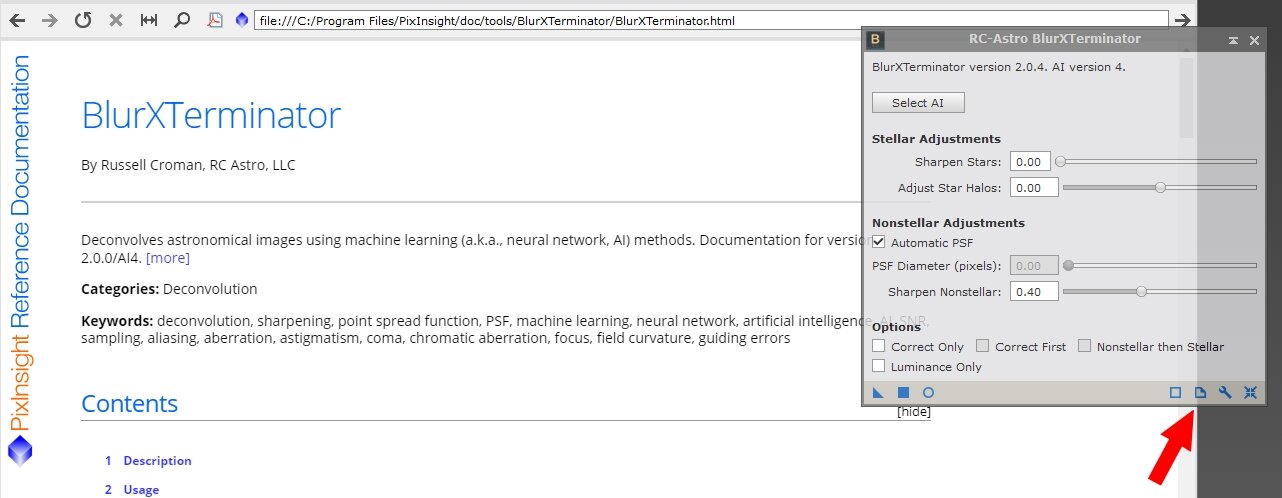
Task: Click the Adjust Star Halos slider handle
Action: 1160,187
